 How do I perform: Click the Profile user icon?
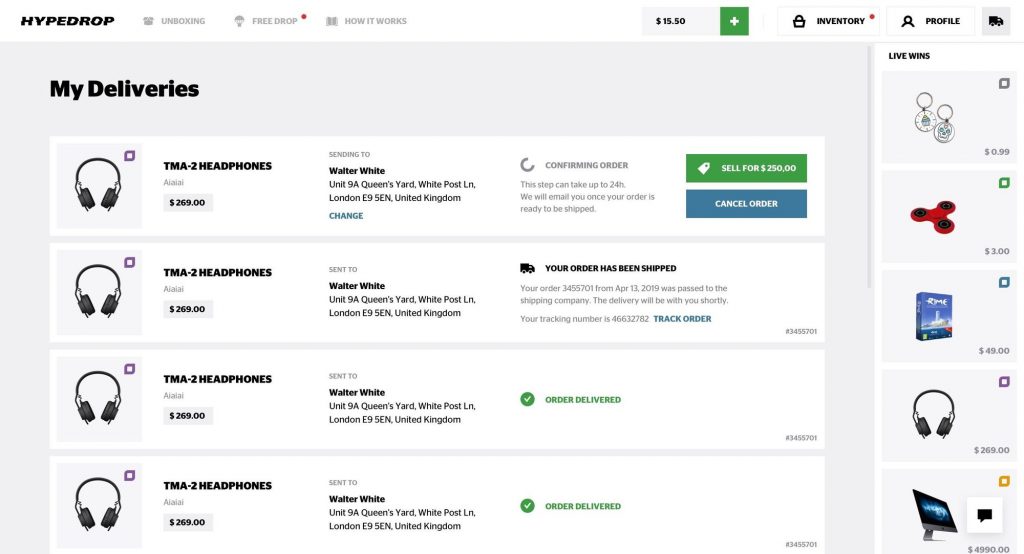[908, 21]
